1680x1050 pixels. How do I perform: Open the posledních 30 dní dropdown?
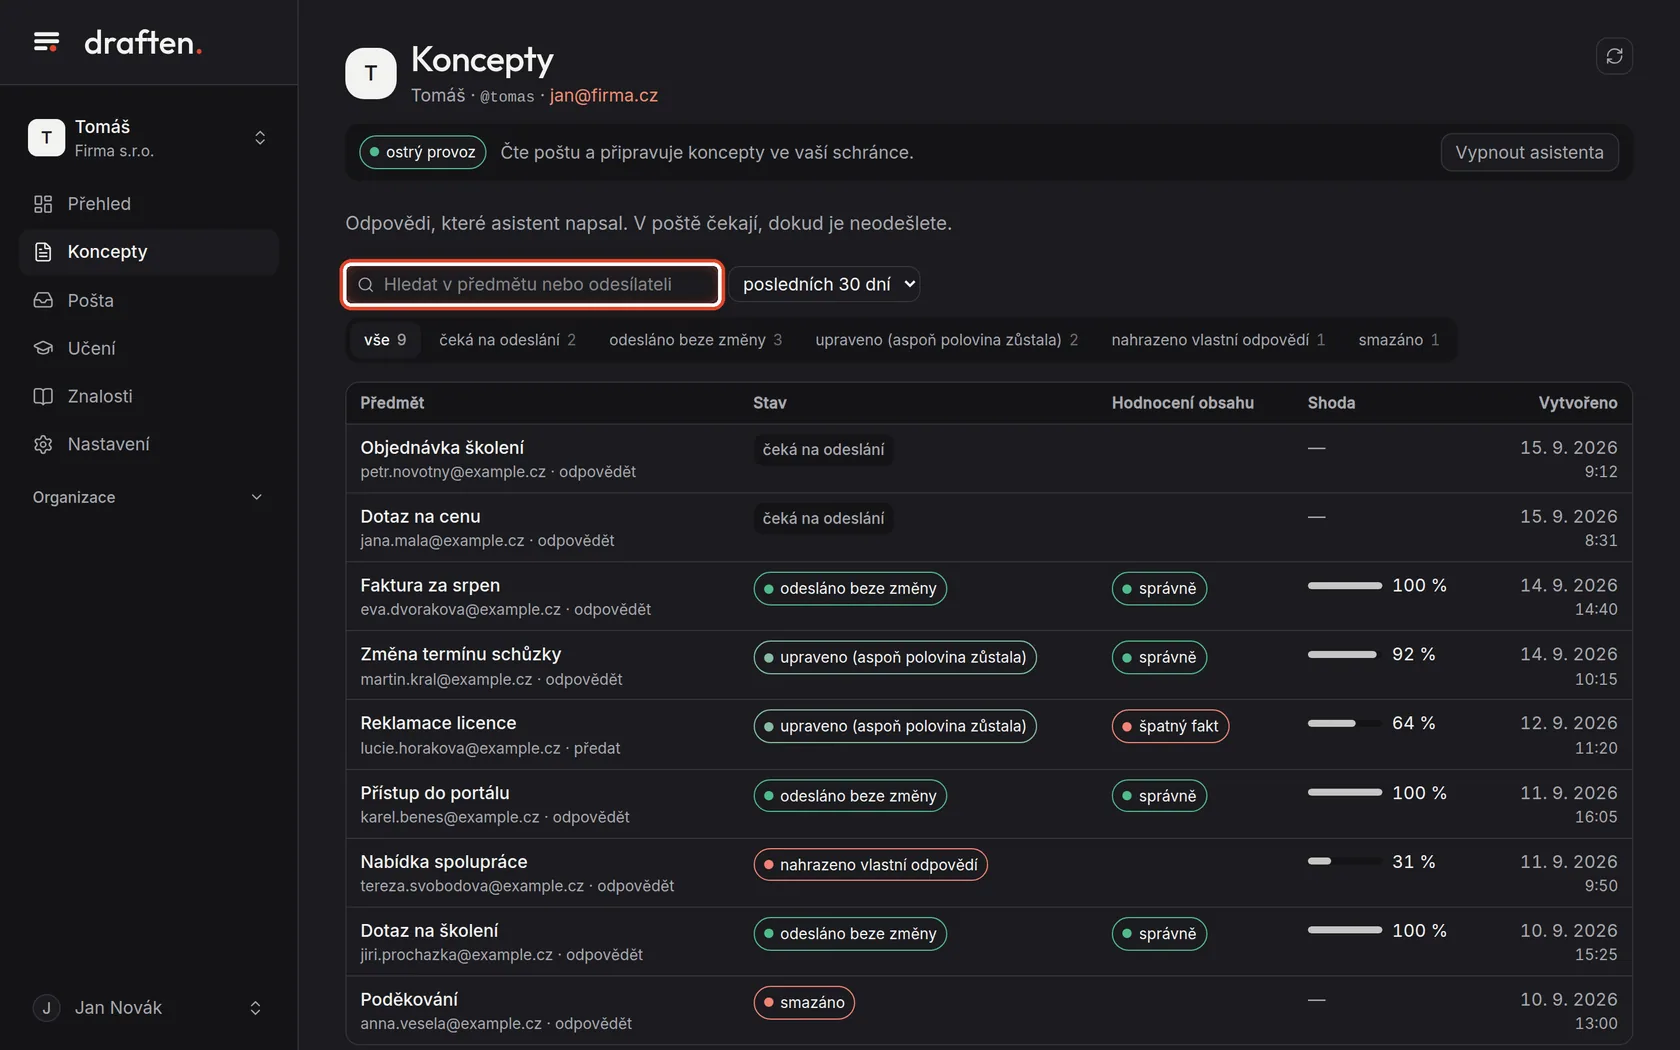[824, 284]
